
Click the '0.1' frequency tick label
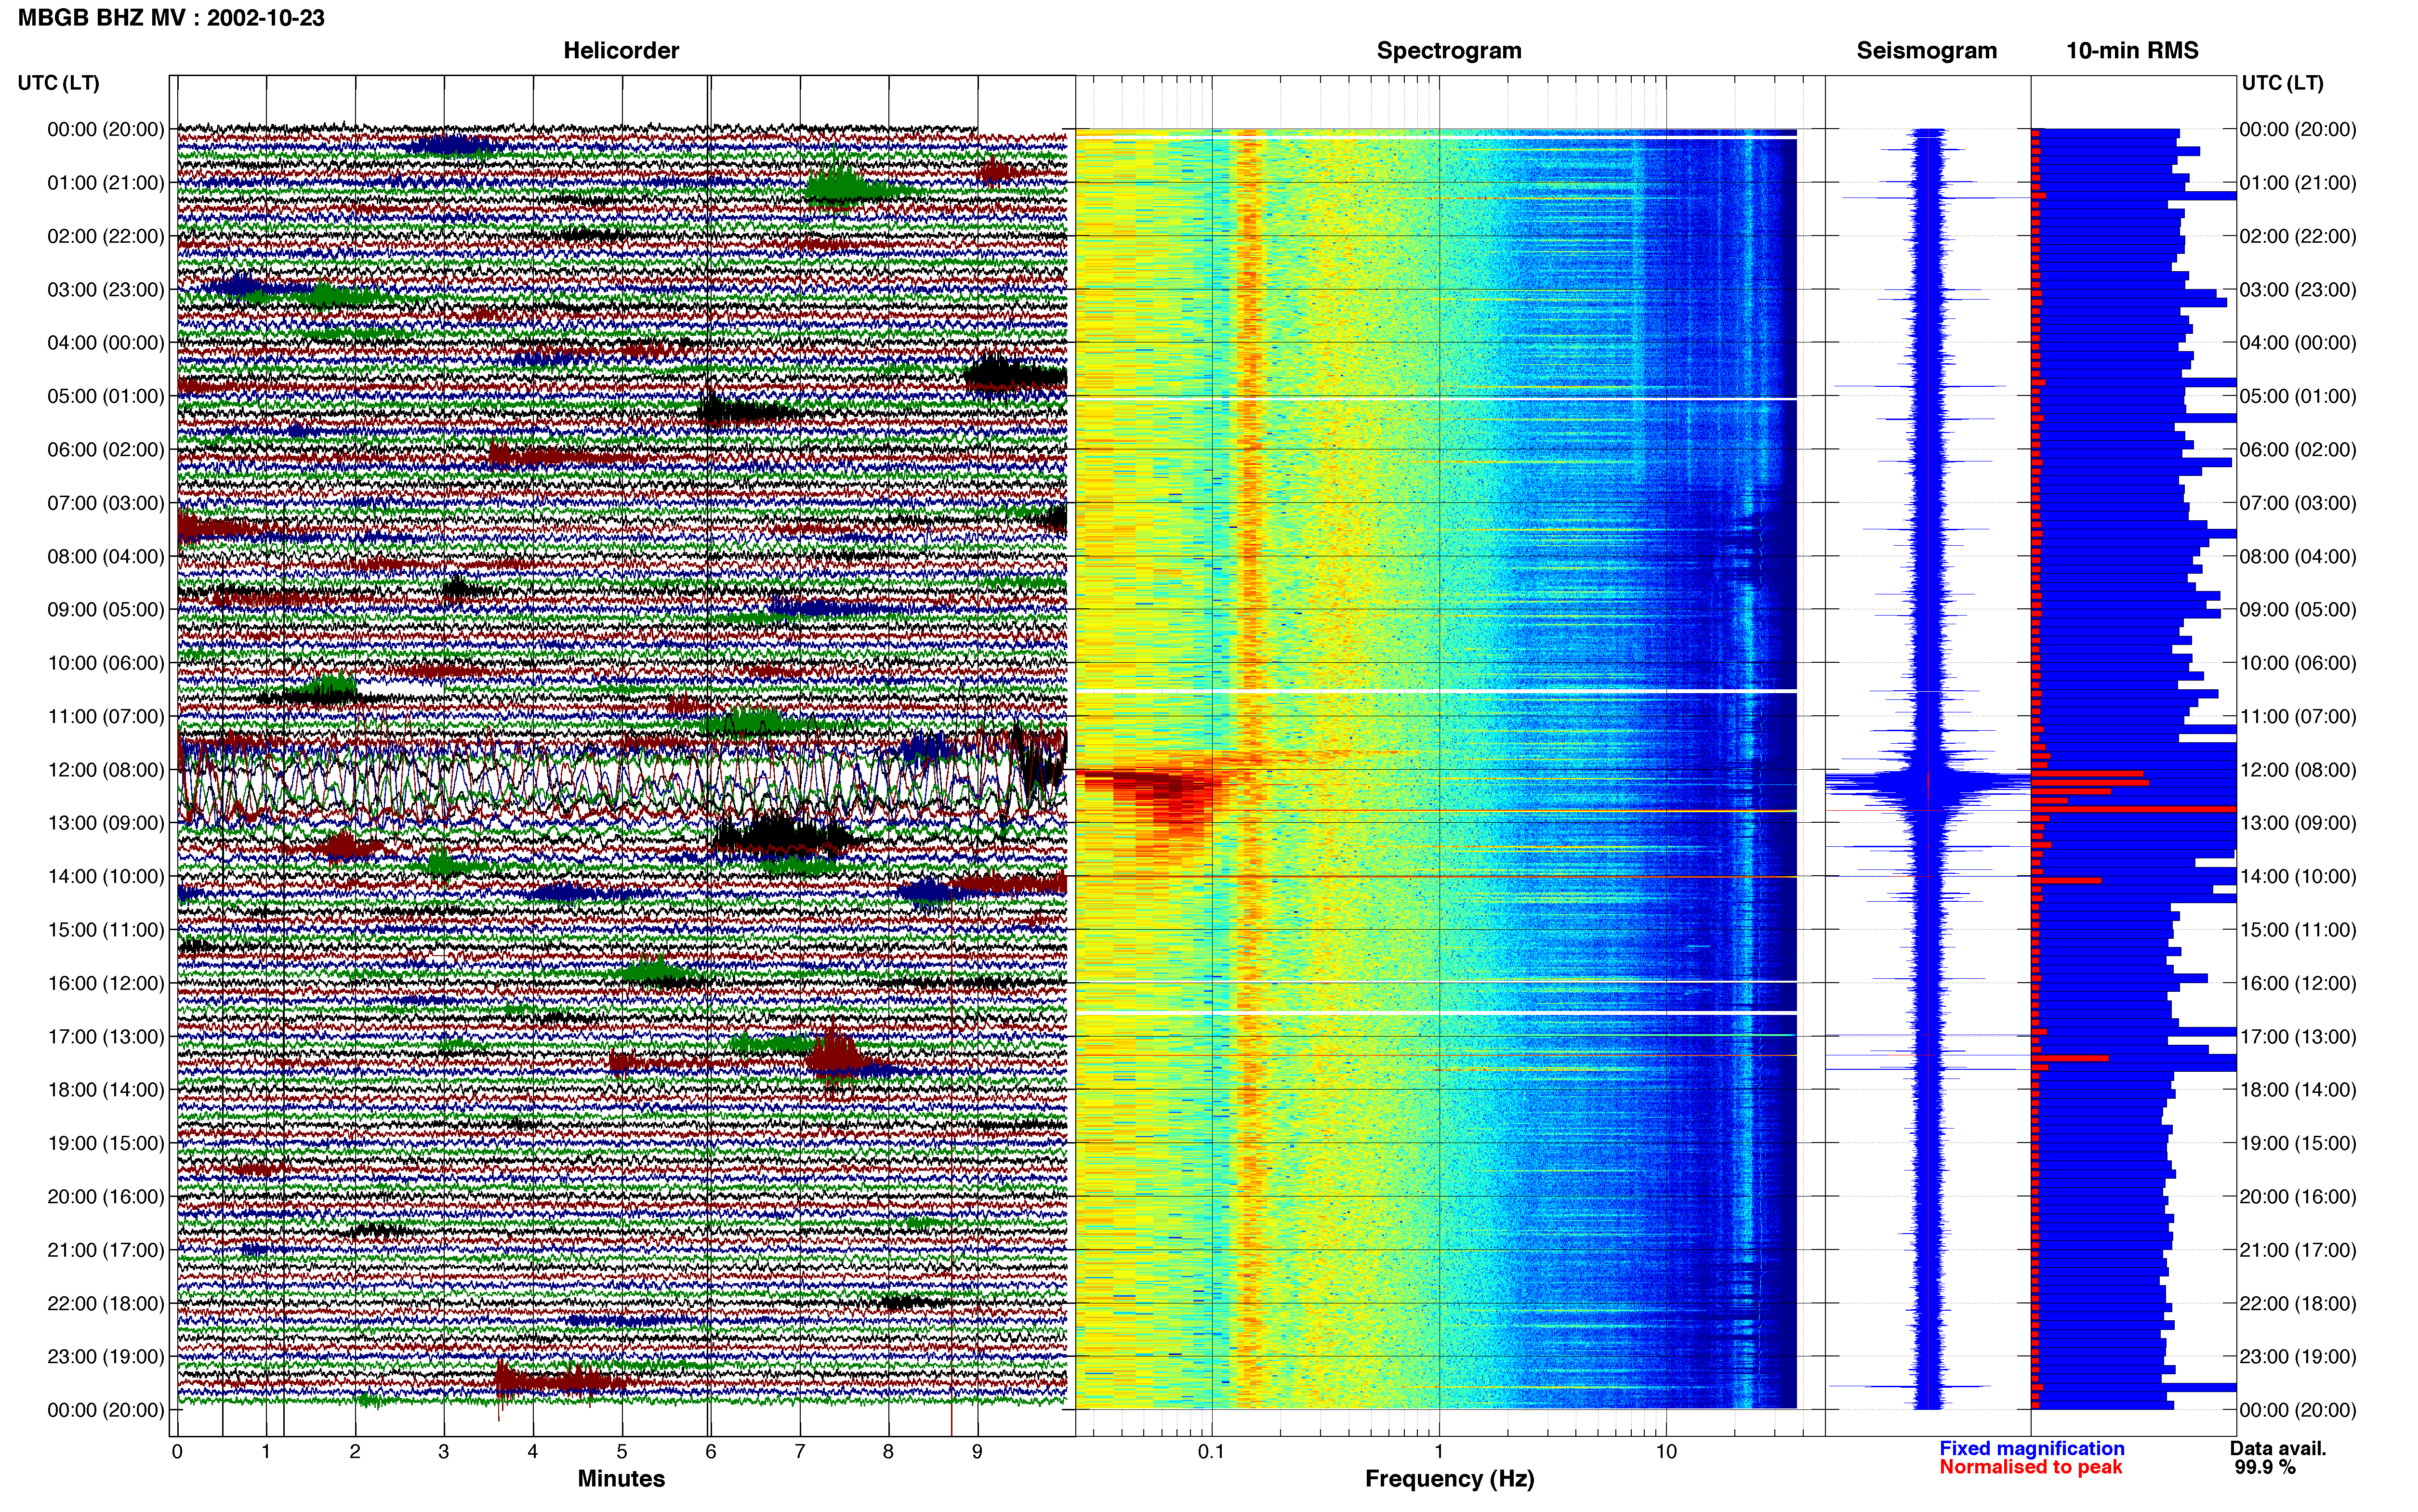pyautogui.click(x=1211, y=1452)
